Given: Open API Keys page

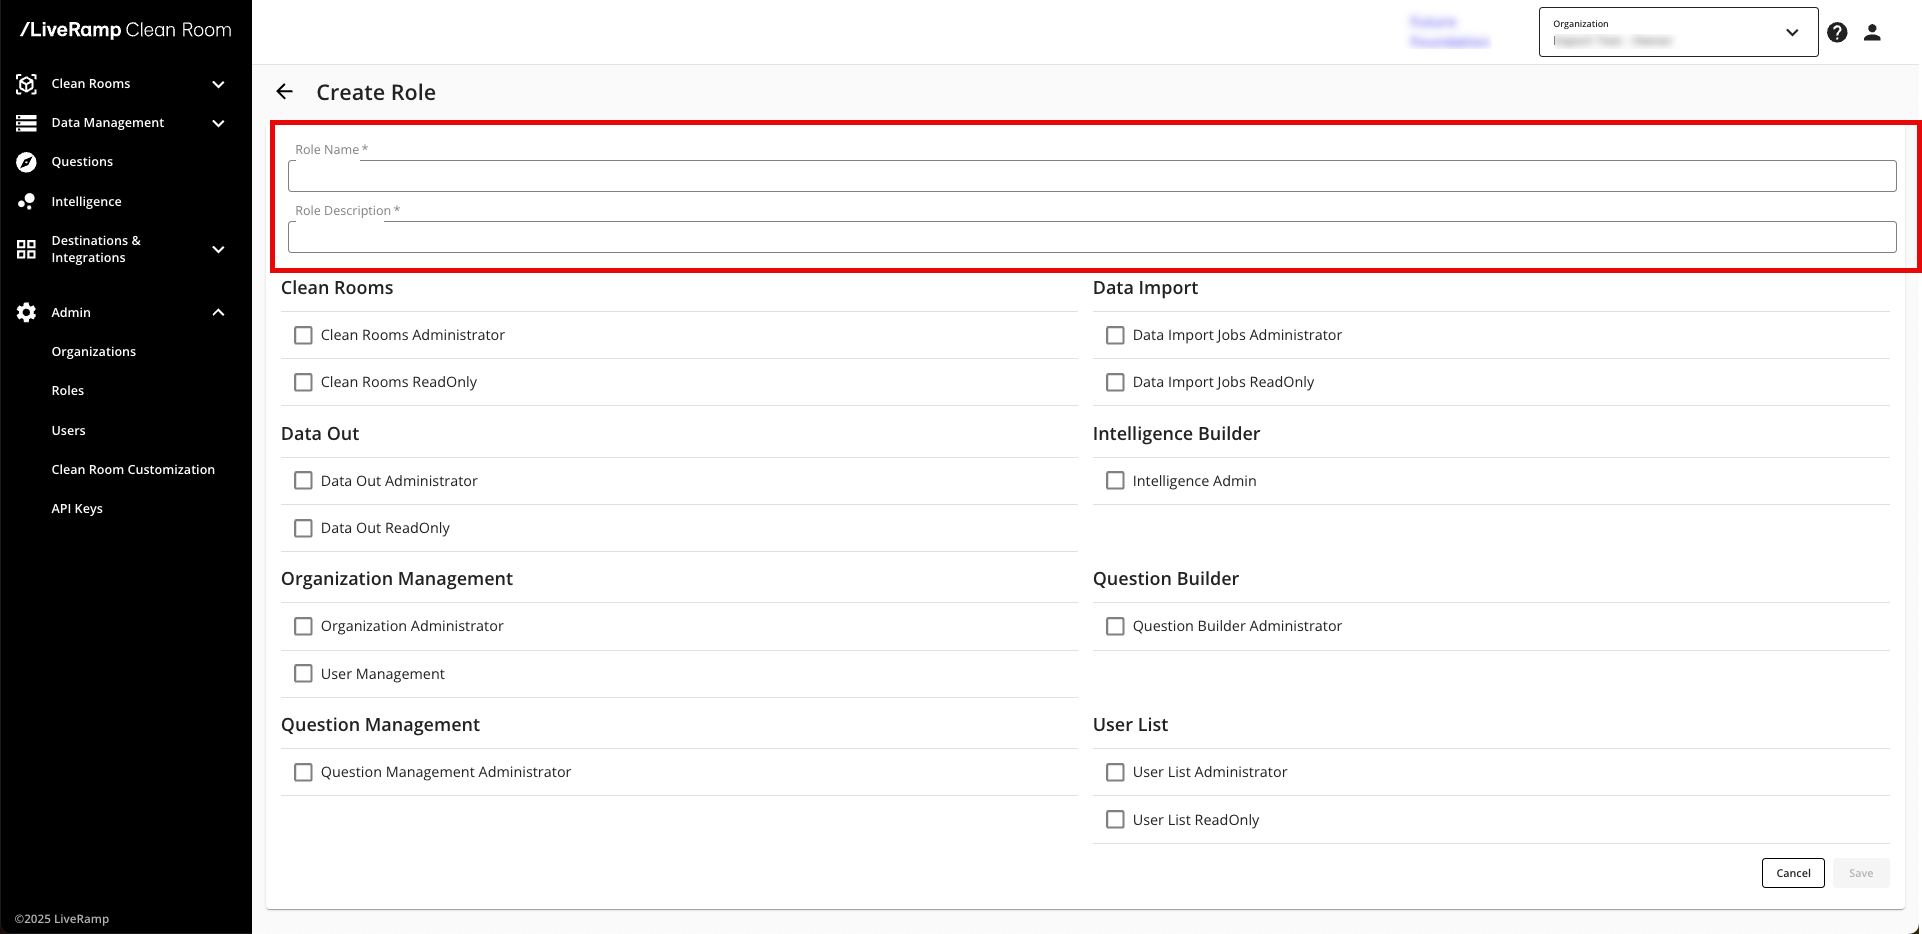Looking at the screenshot, I should coord(77,509).
